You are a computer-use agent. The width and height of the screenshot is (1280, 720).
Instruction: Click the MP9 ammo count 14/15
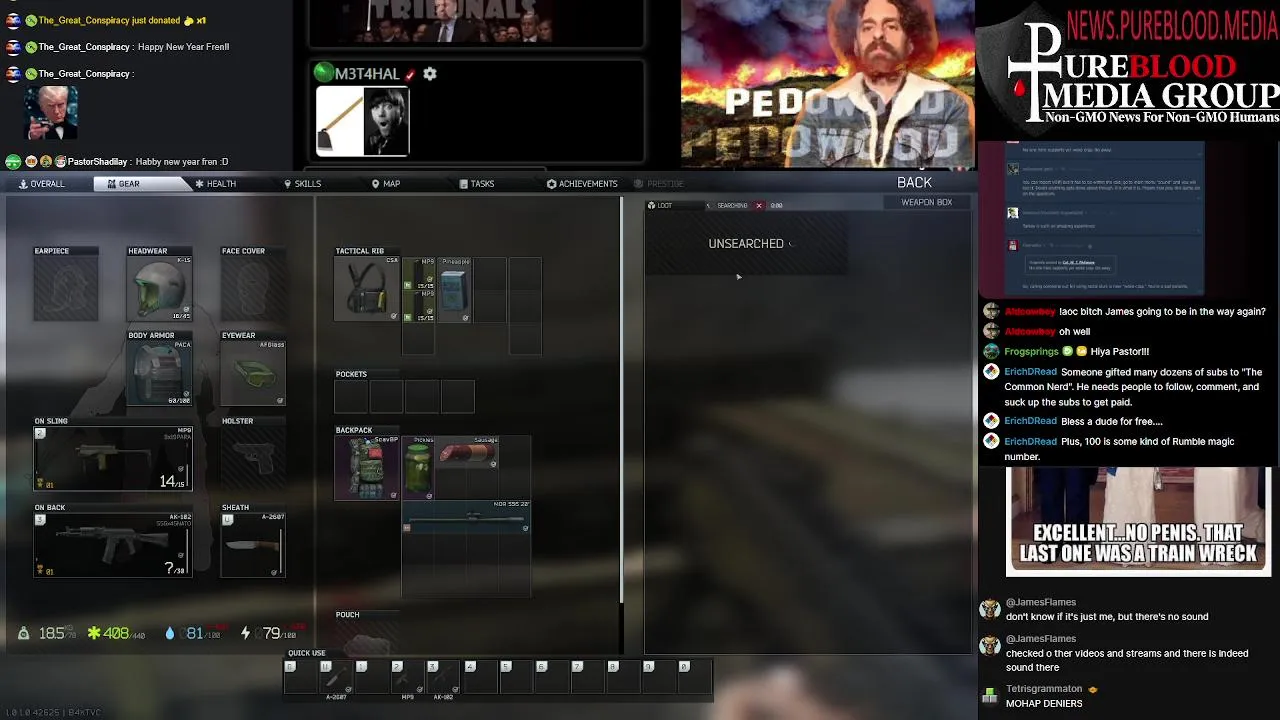coord(172,482)
